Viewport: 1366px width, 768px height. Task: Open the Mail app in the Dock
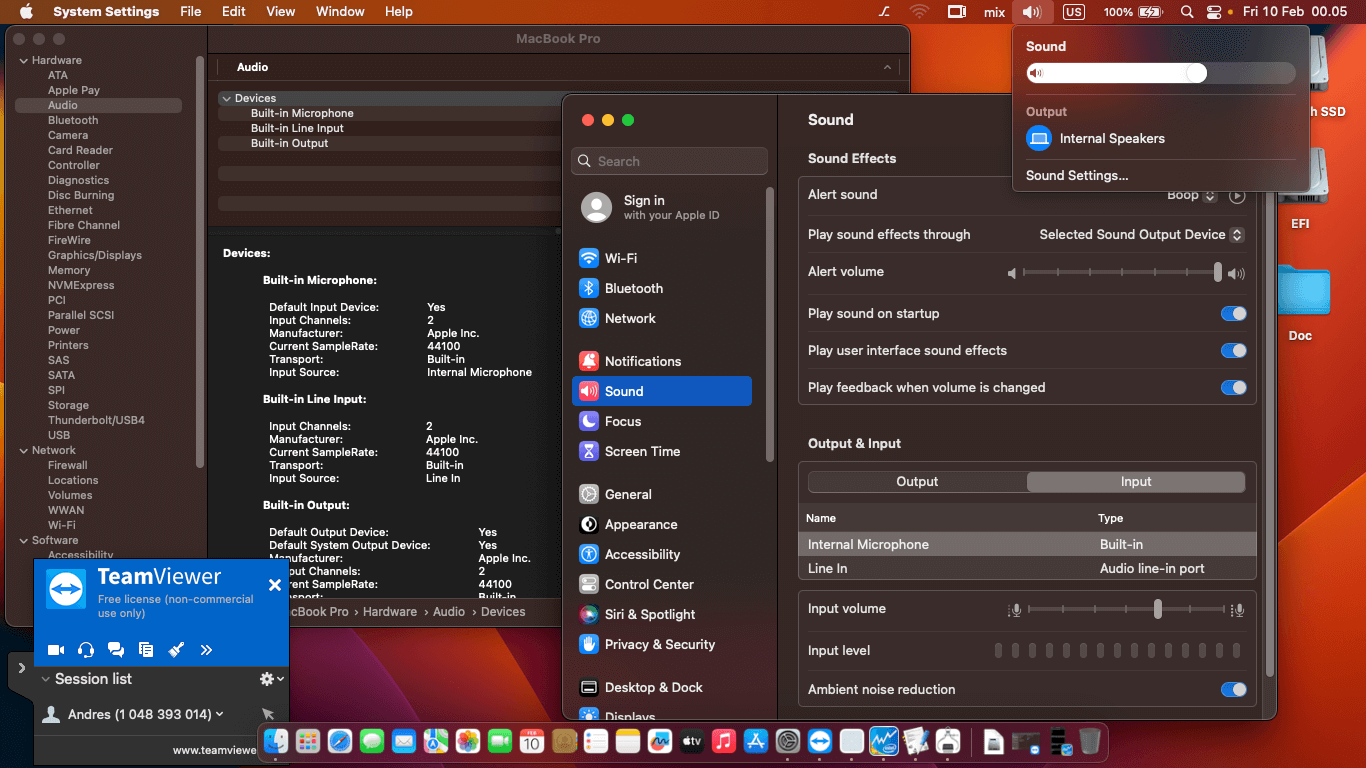click(x=404, y=741)
